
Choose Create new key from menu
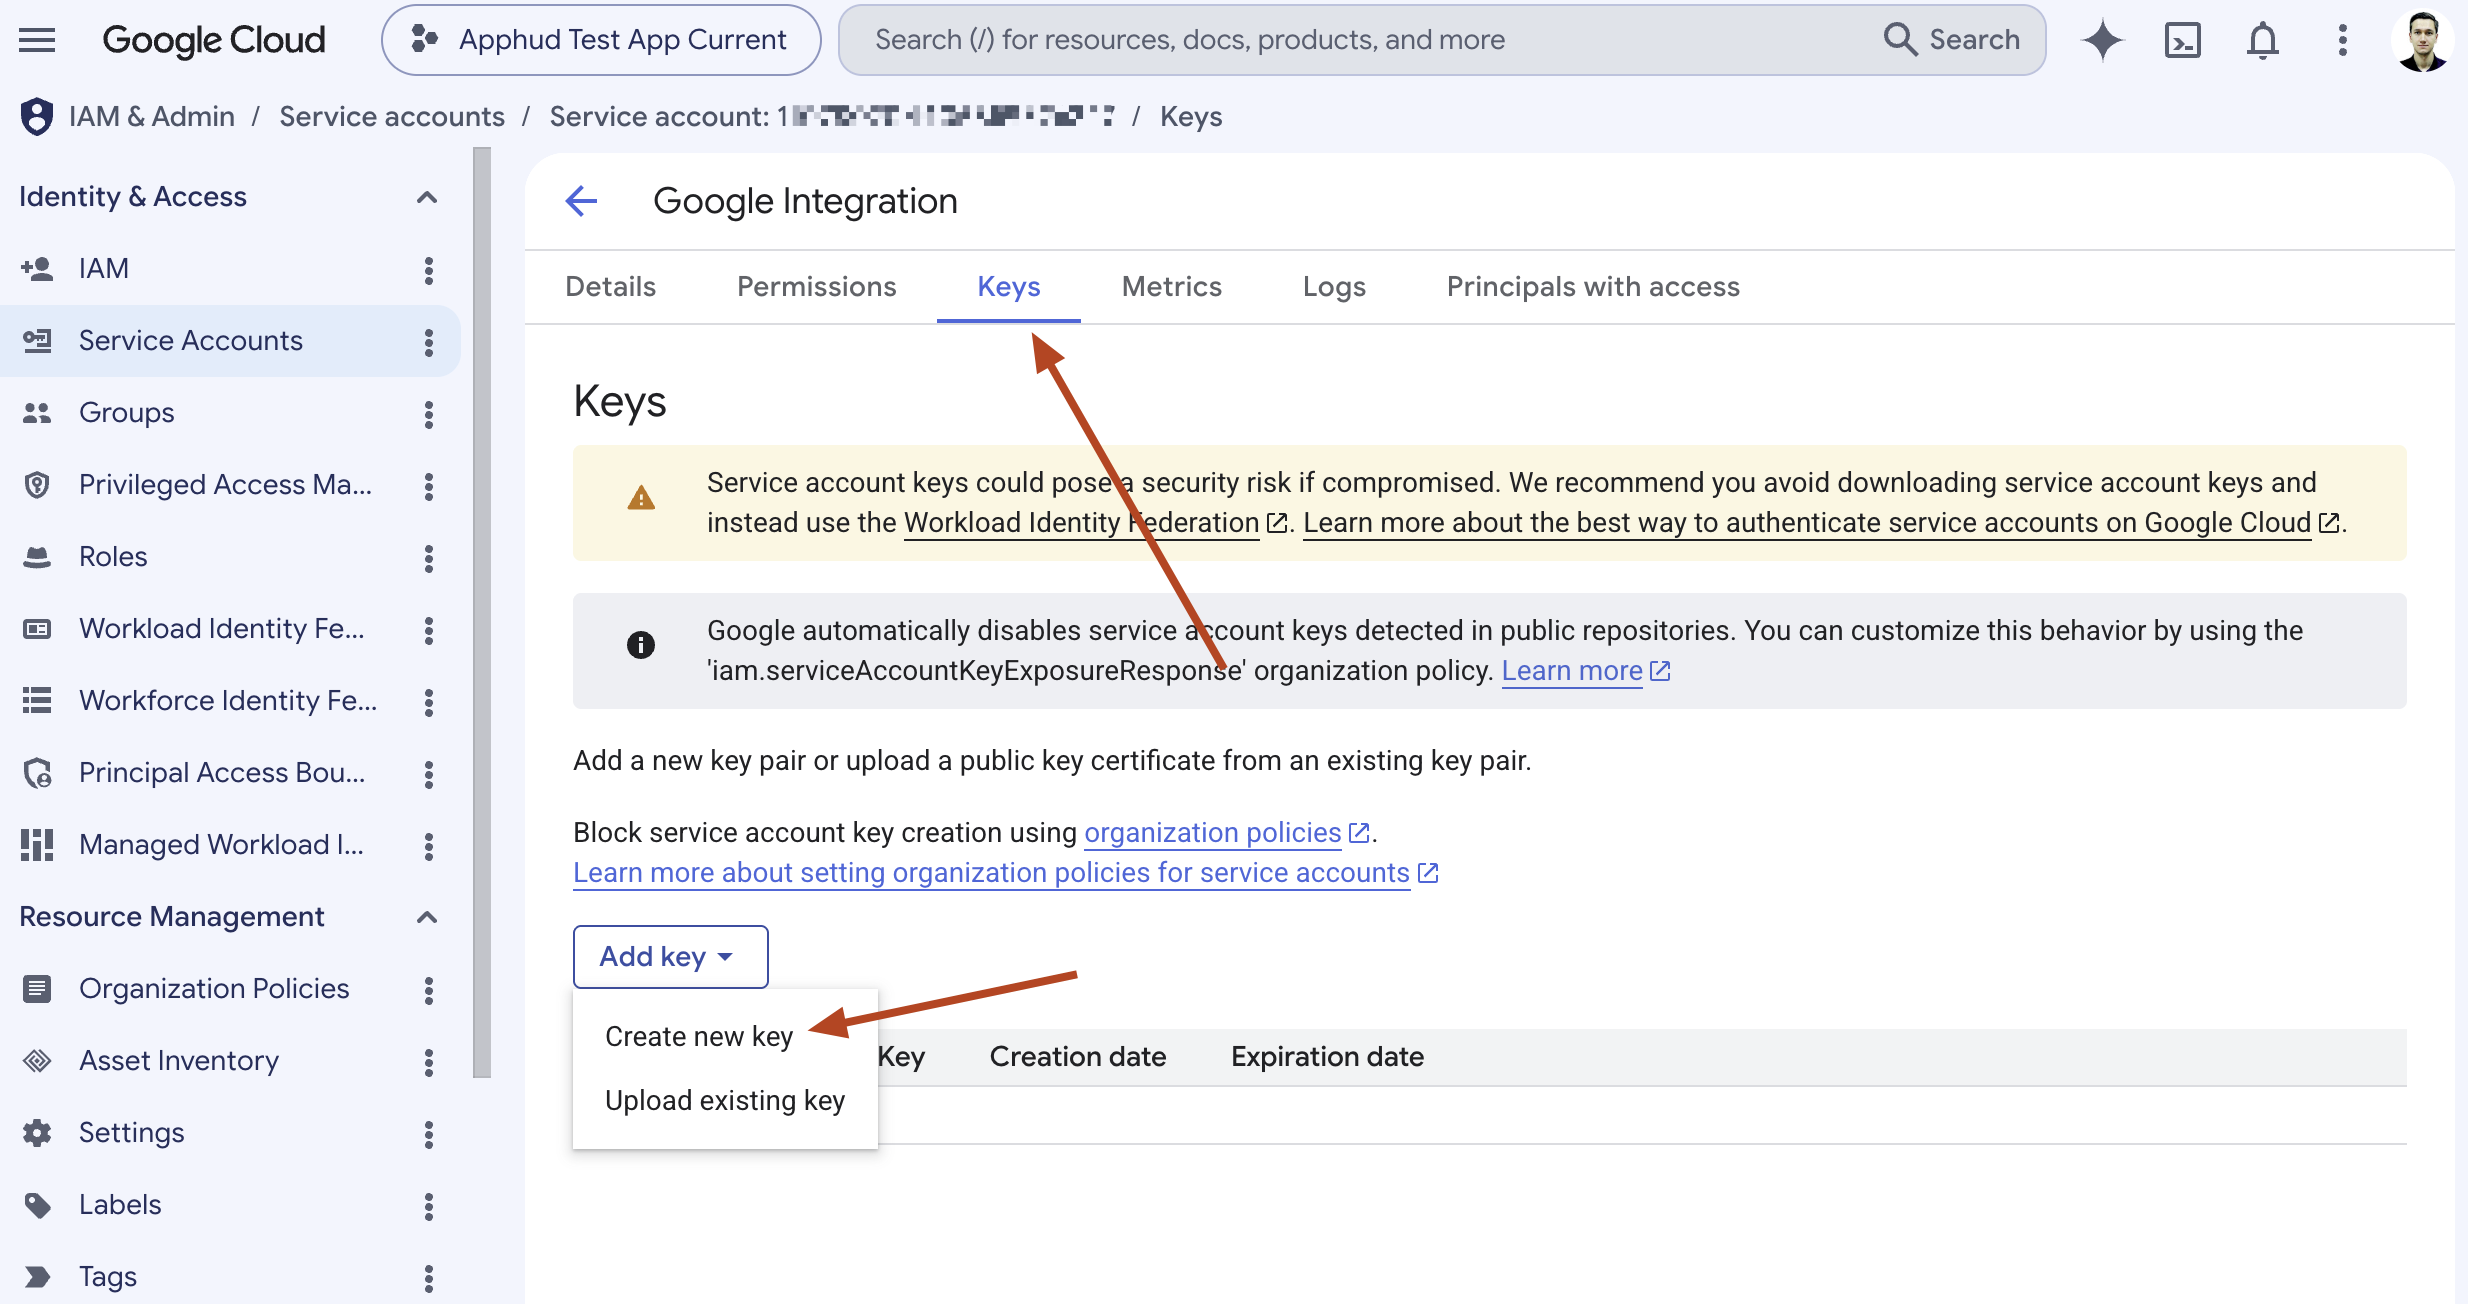[725, 1036]
